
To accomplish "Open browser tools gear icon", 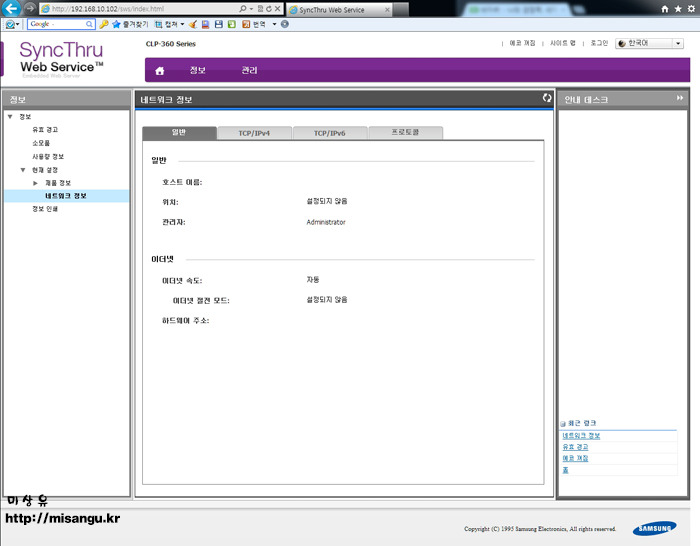I will point(692,9).
